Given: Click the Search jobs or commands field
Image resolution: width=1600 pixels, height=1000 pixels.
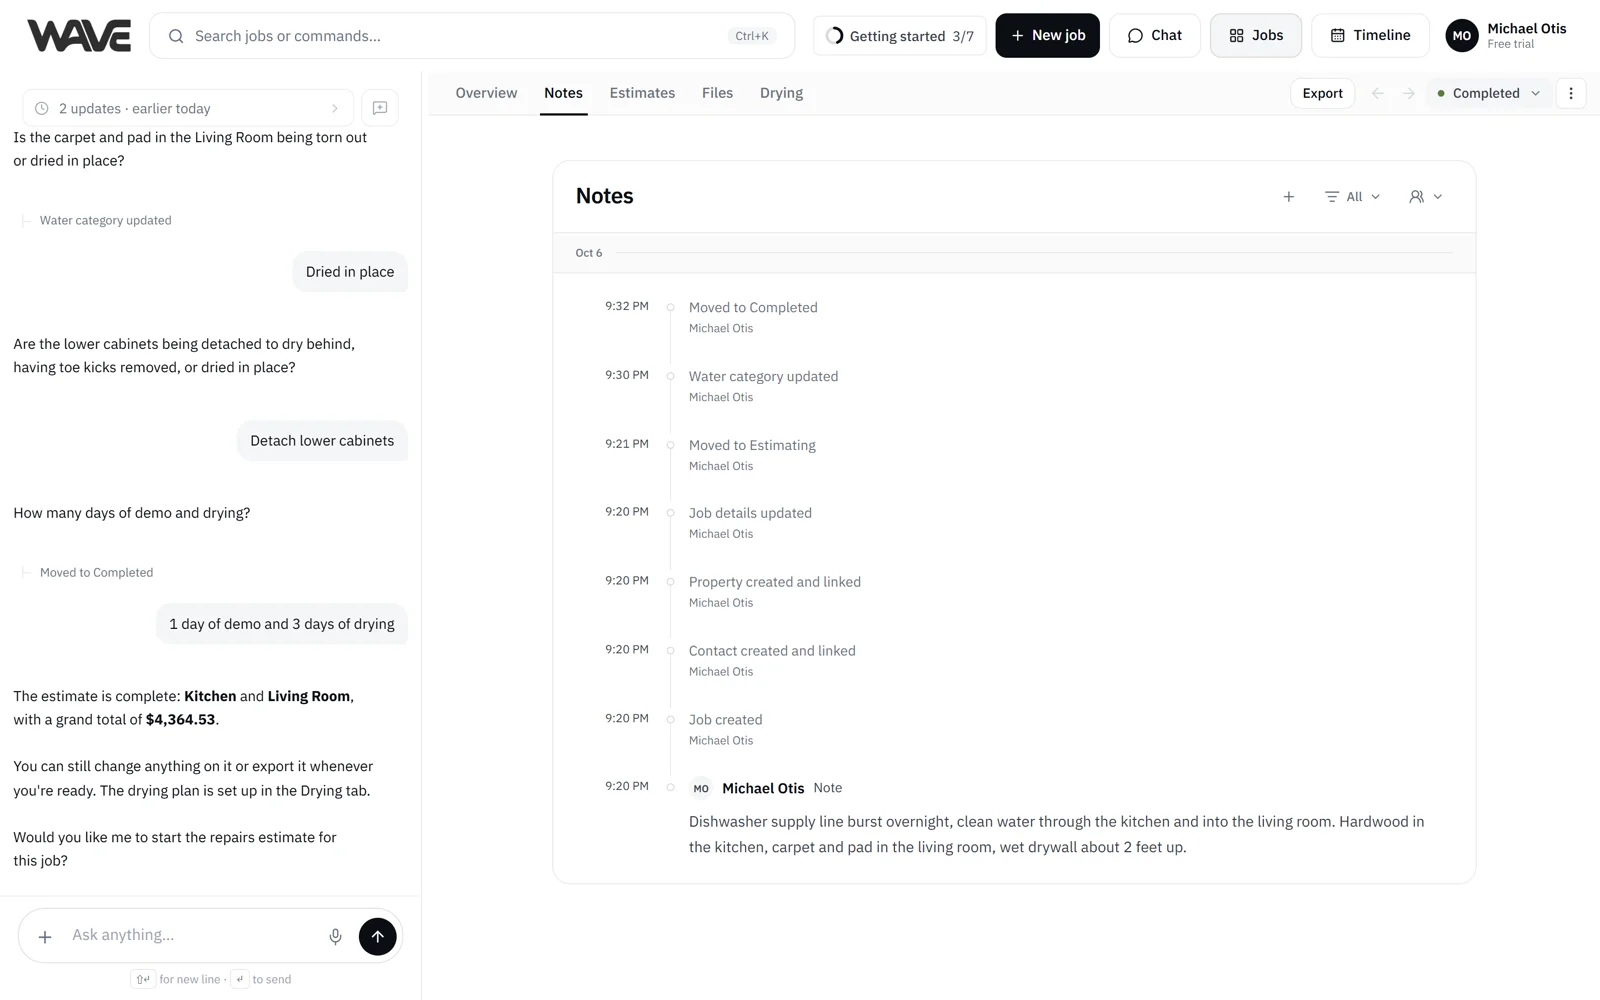Looking at the screenshot, I should pyautogui.click(x=472, y=36).
